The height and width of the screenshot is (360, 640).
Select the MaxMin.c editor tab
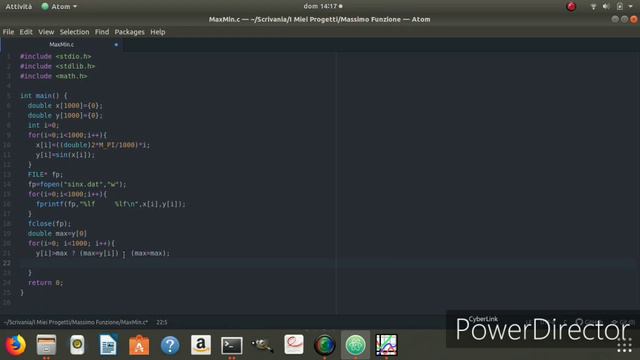(62, 44)
